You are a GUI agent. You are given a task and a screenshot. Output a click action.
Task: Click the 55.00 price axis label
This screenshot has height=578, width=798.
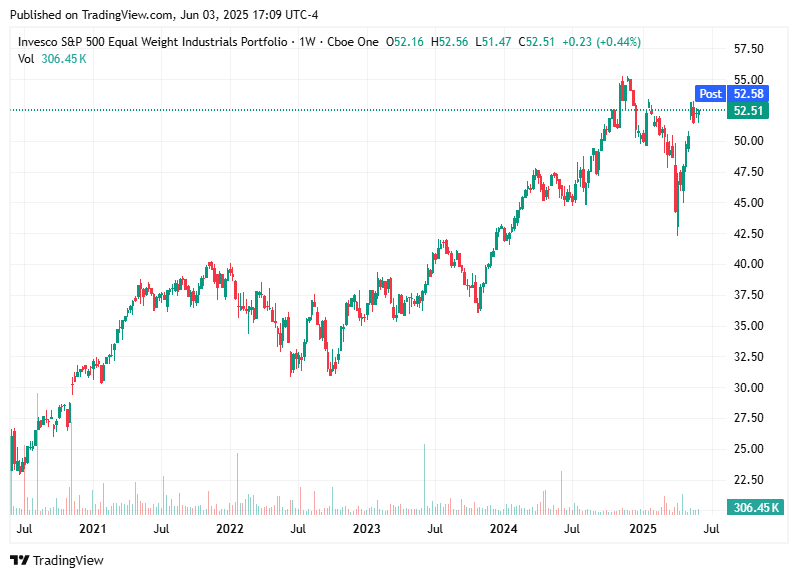(x=748, y=79)
